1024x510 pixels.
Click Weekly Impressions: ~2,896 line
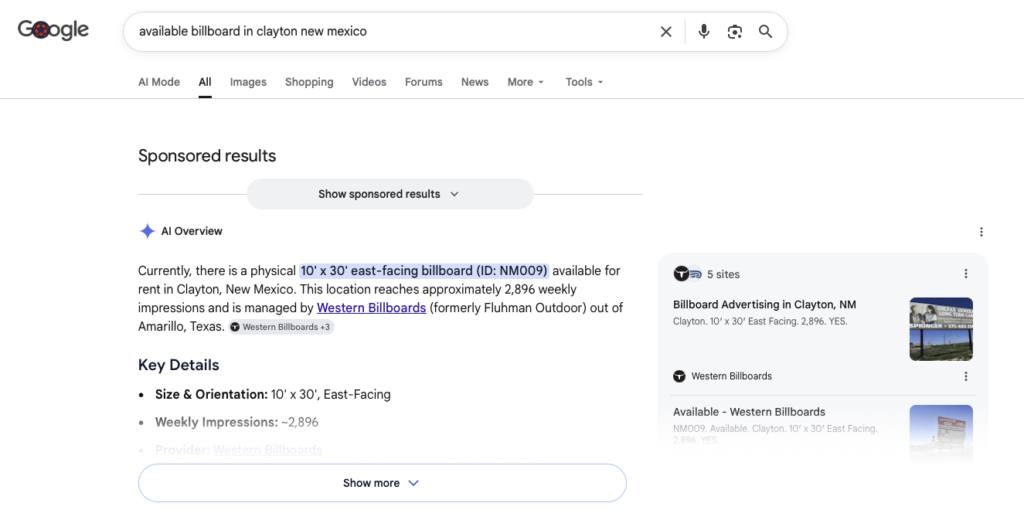(236, 422)
